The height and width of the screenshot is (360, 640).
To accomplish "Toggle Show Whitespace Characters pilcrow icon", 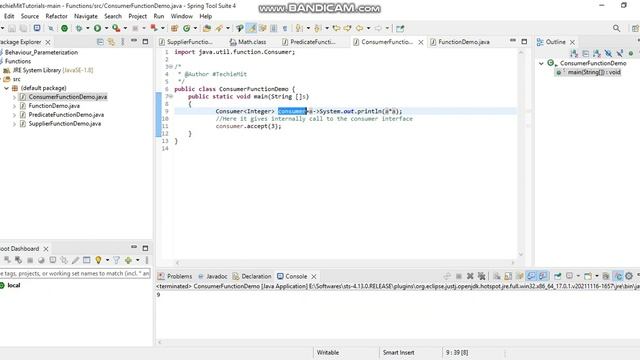I will pyautogui.click(x=285, y=28).
